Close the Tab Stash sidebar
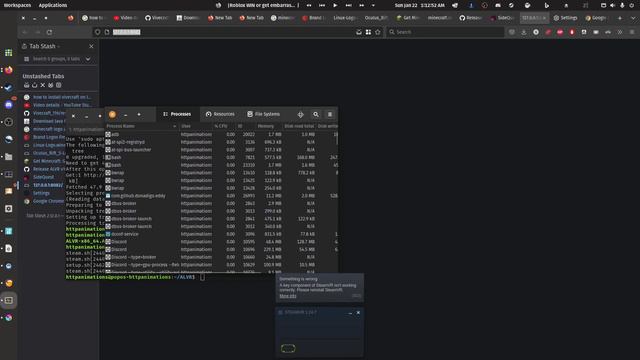This screenshot has width=640, height=360. click(91, 47)
